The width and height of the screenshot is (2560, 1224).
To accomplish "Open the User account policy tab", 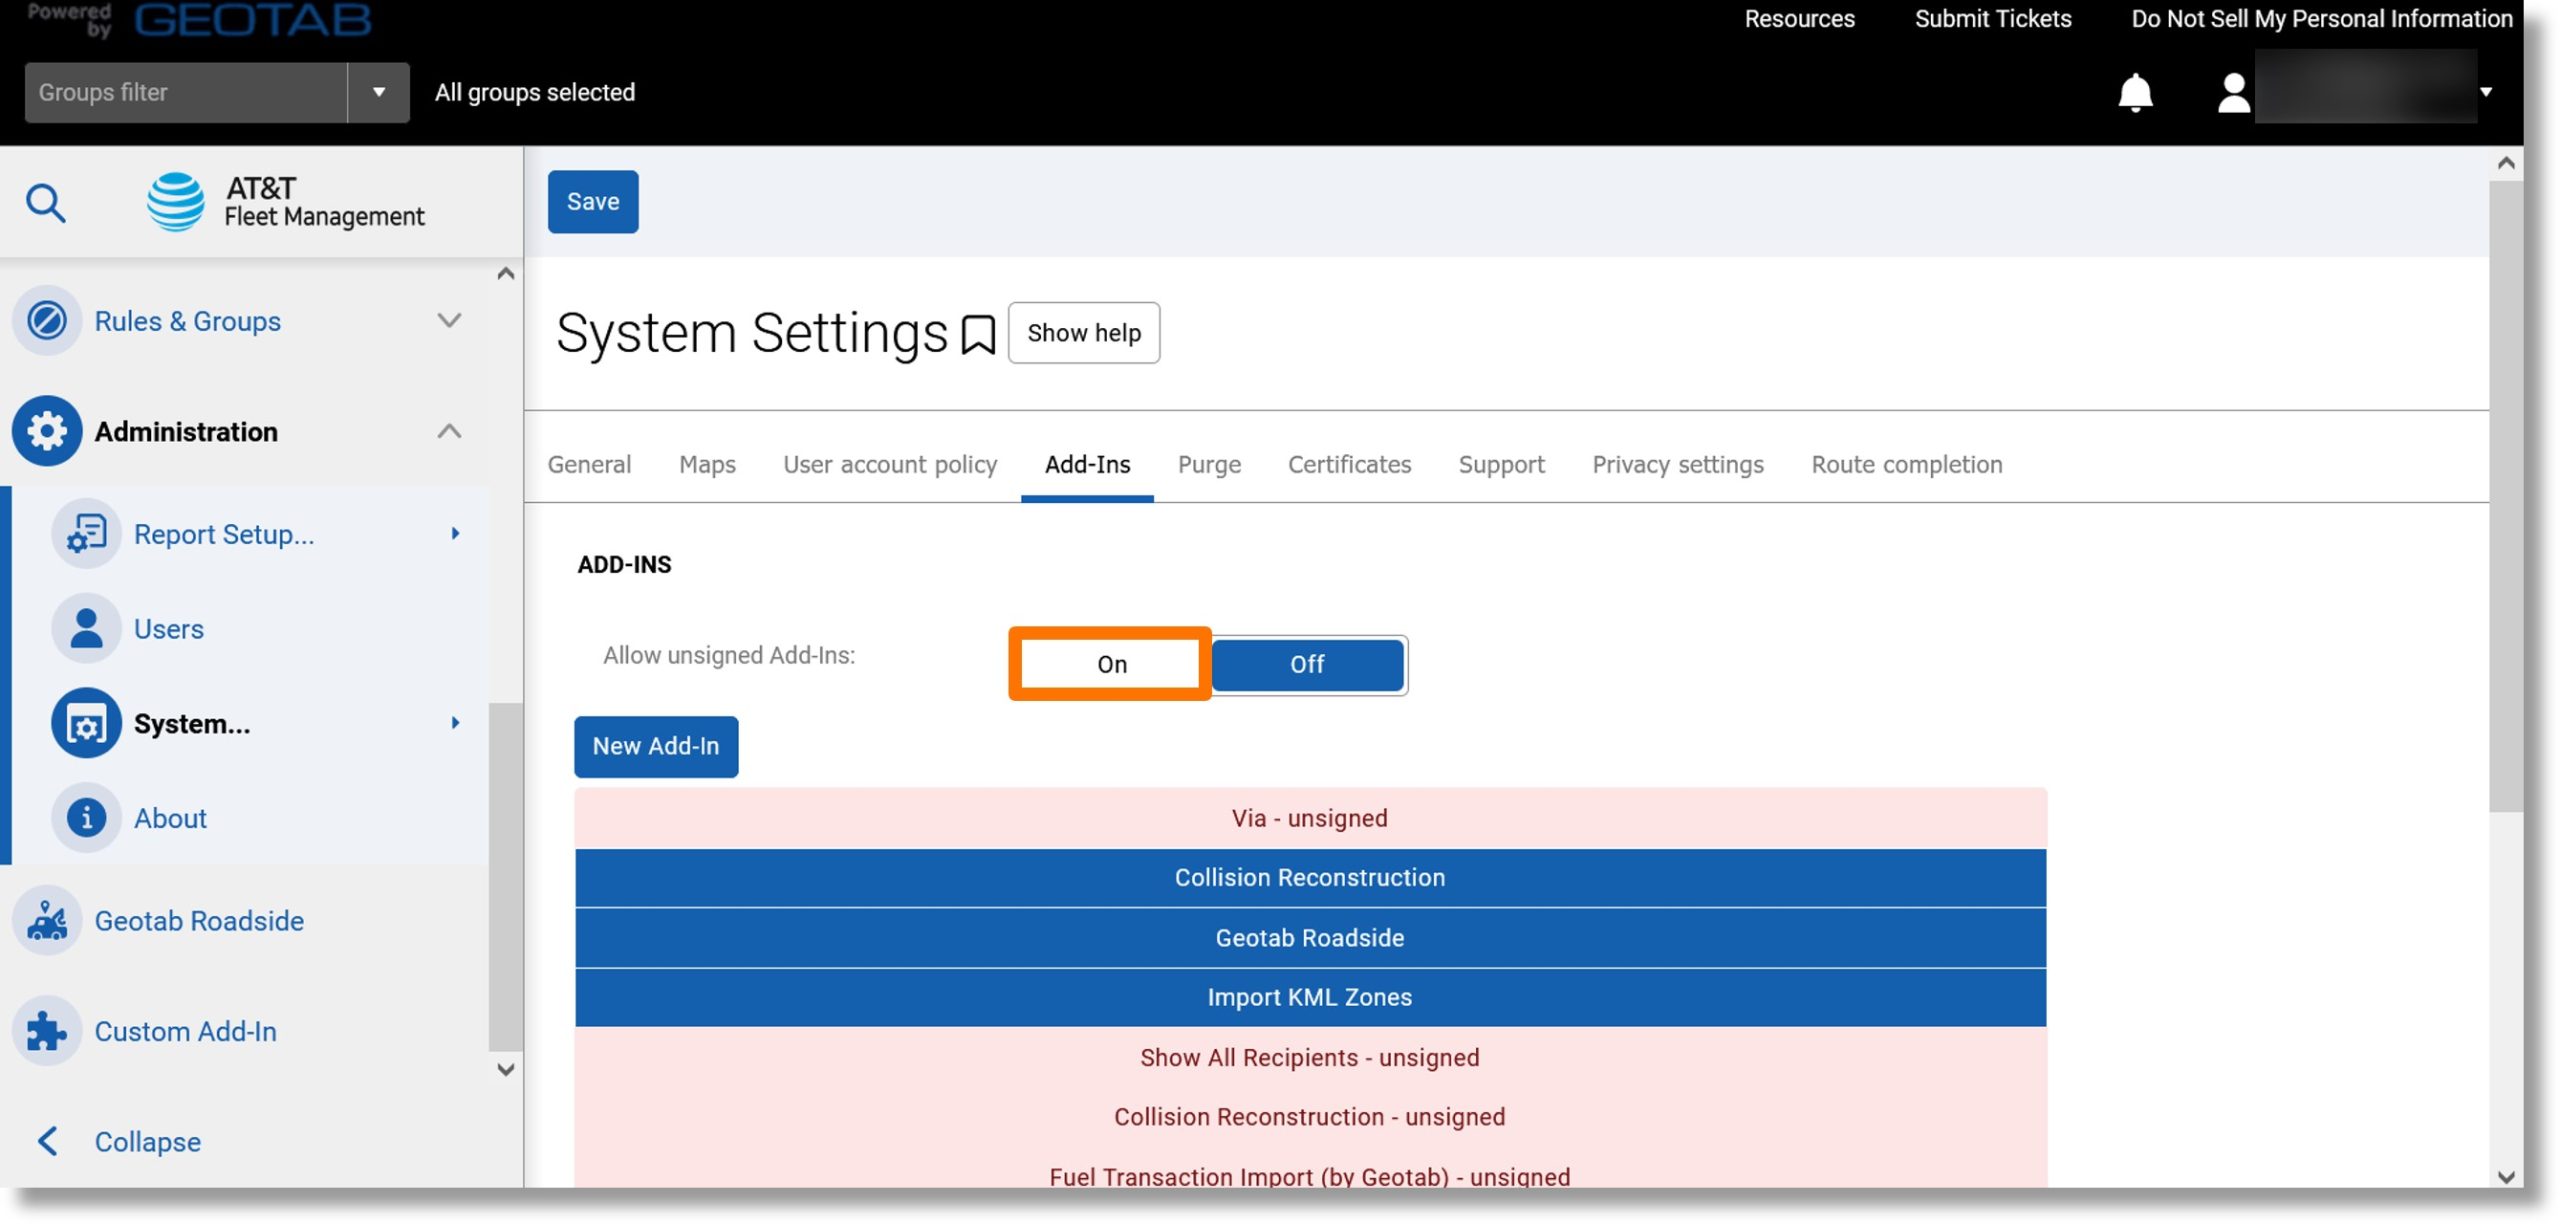I will [890, 465].
